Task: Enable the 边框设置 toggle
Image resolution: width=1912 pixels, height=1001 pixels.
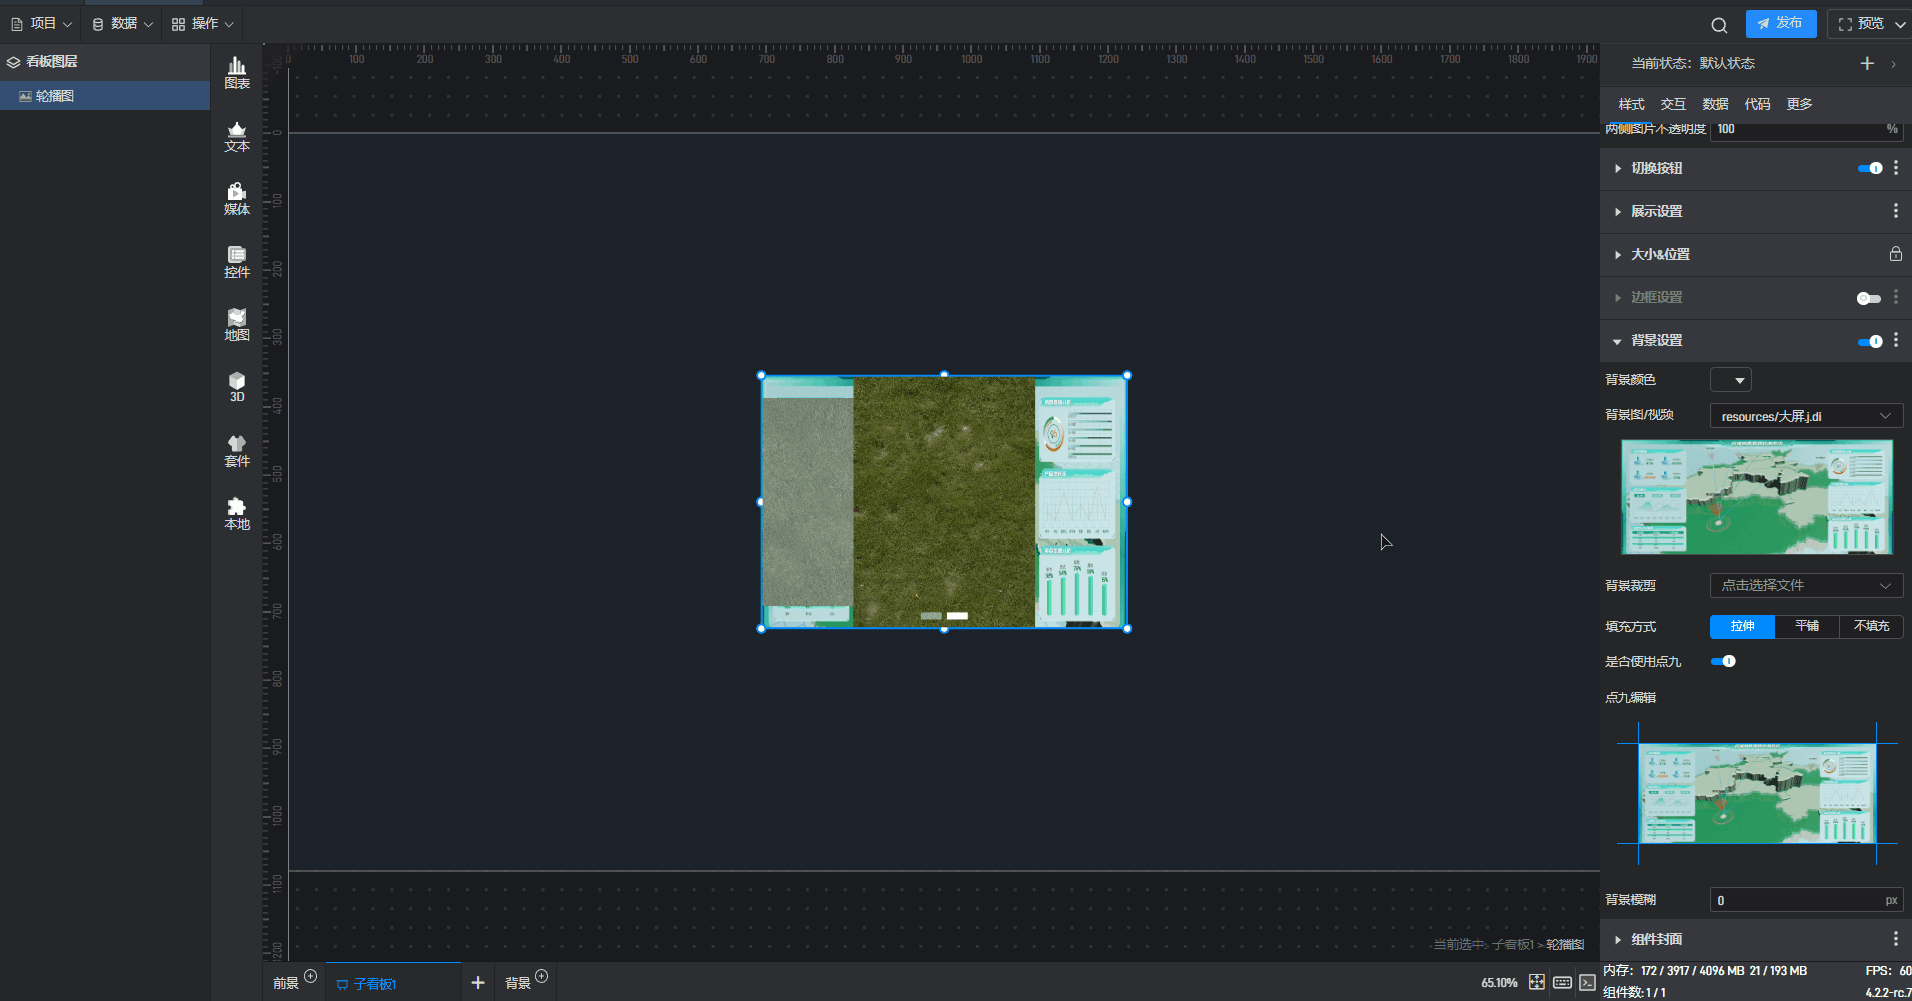Action: 1868,298
